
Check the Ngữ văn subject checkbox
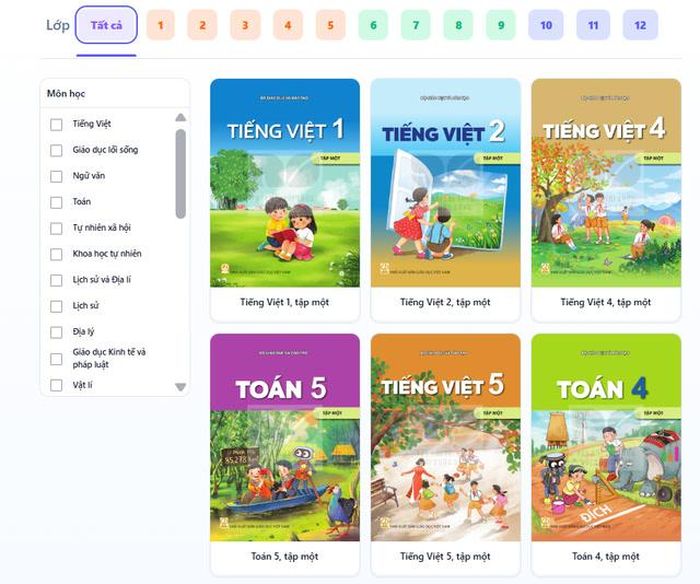(56, 176)
